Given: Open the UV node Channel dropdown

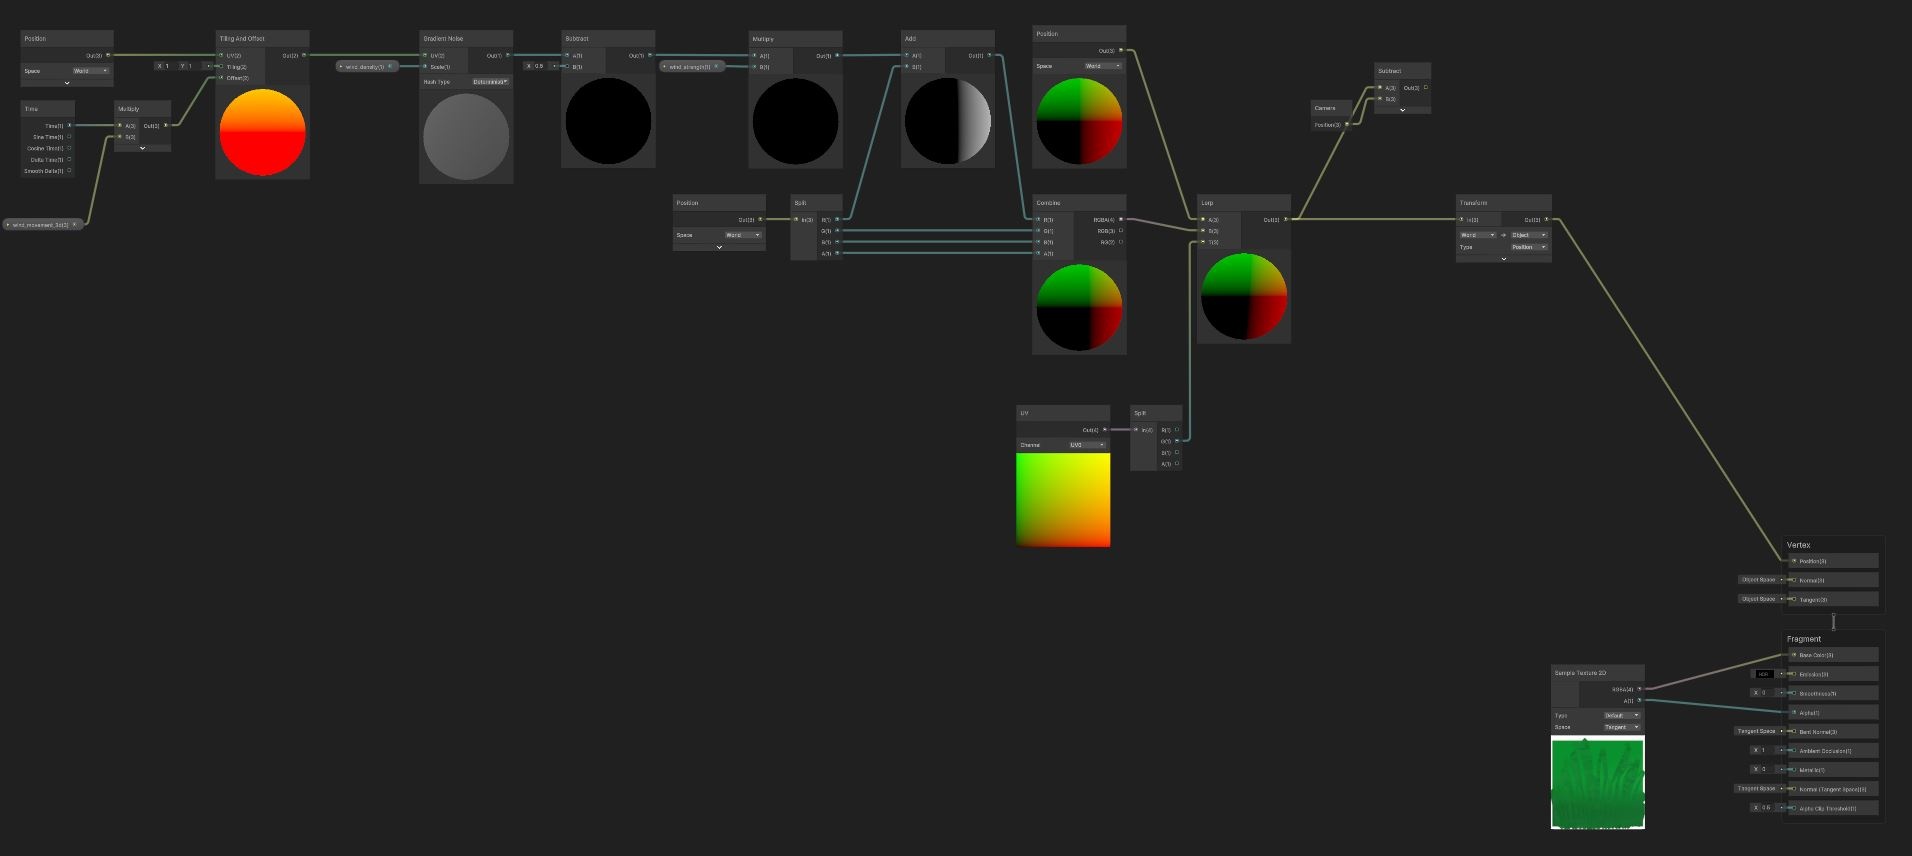Looking at the screenshot, I should click(1087, 445).
